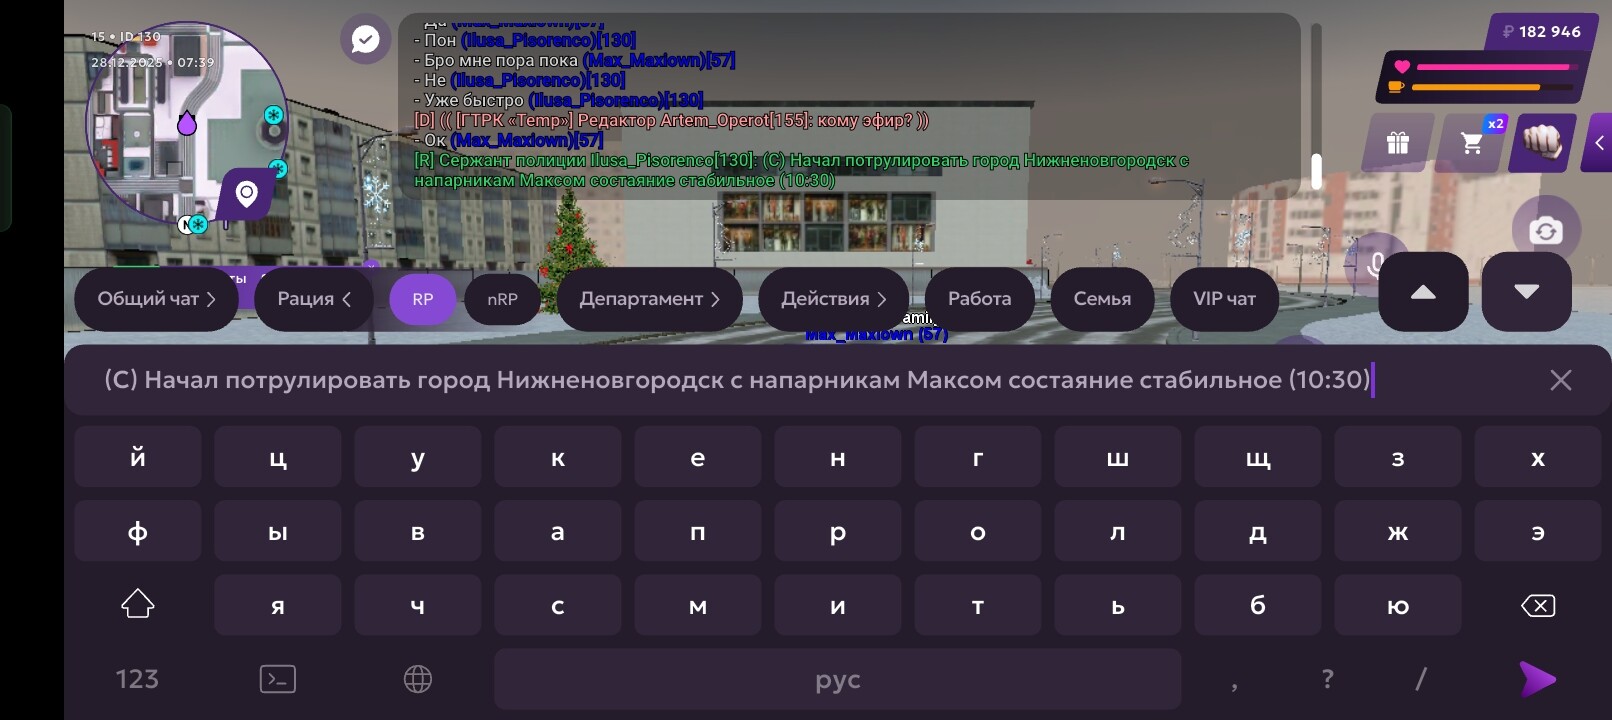Screen dimensions: 1612x720
Task: Open the console command key icon
Action: click(x=277, y=679)
